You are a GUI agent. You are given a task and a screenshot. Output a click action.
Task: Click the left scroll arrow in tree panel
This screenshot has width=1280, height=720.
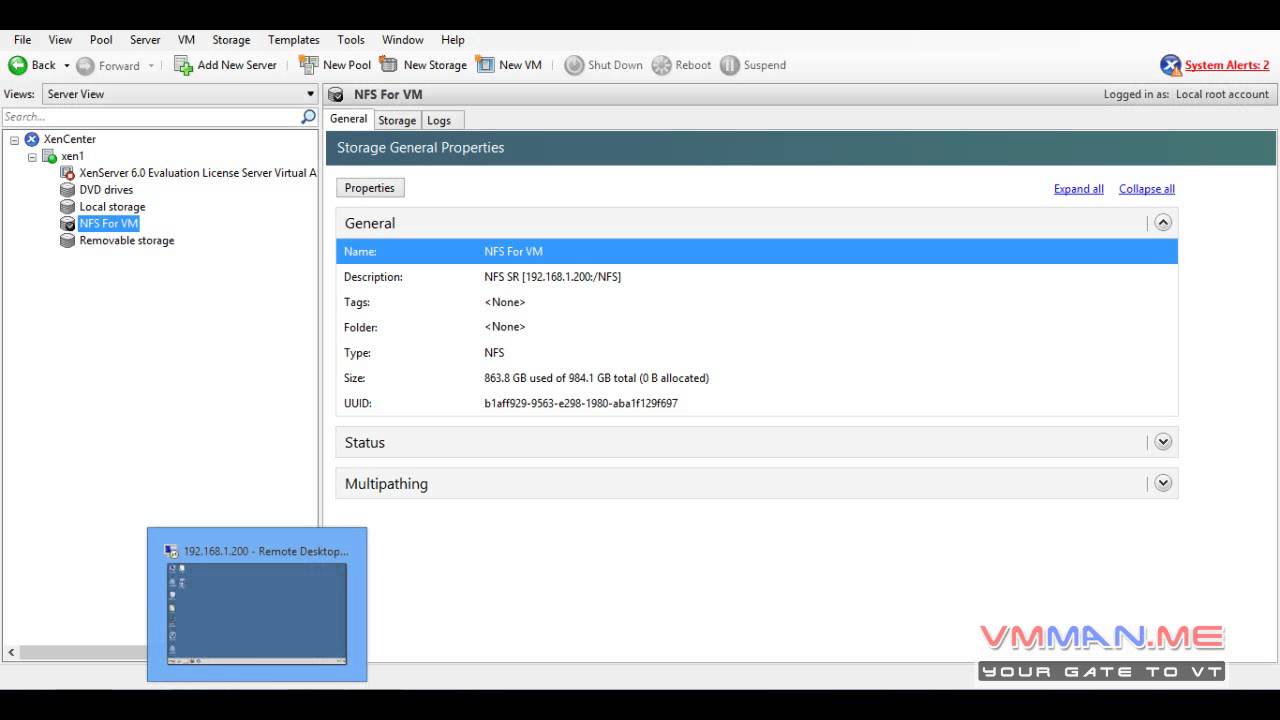(11, 652)
